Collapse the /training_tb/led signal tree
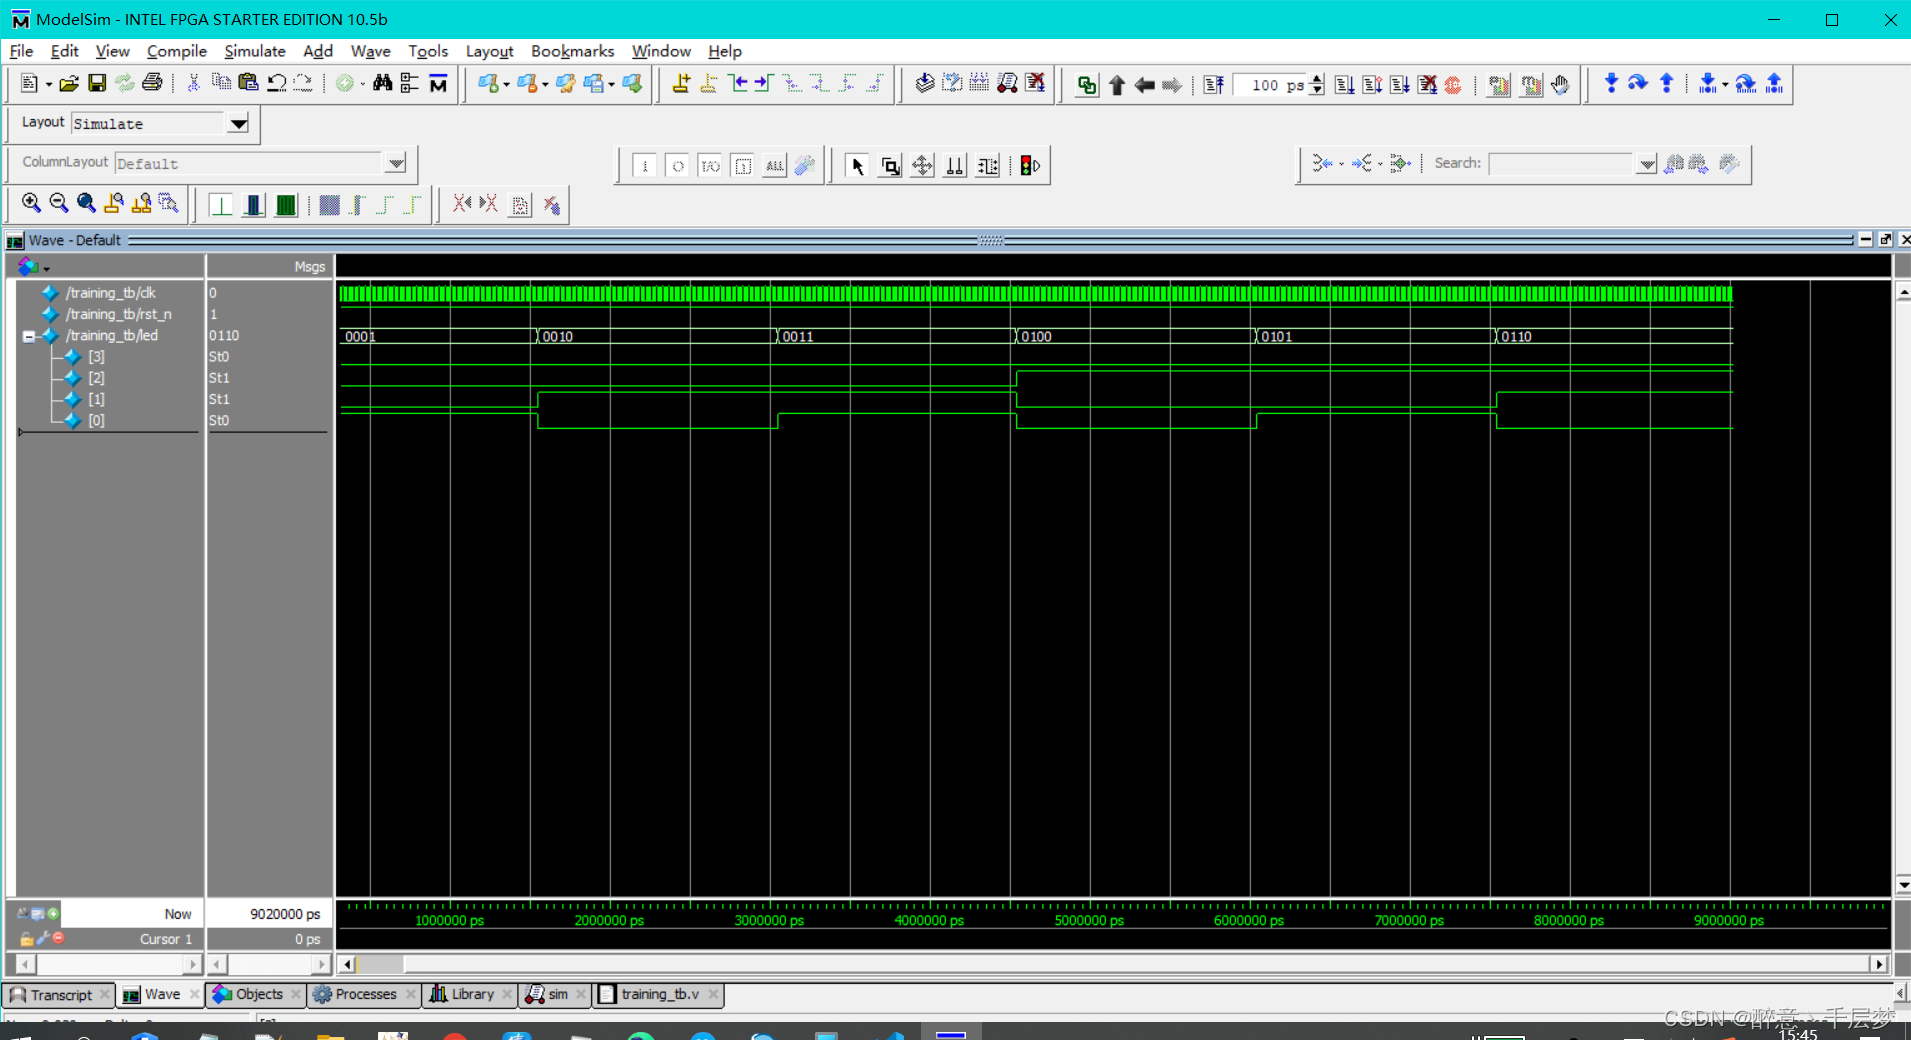Viewport: 1911px width, 1040px height. 28,336
